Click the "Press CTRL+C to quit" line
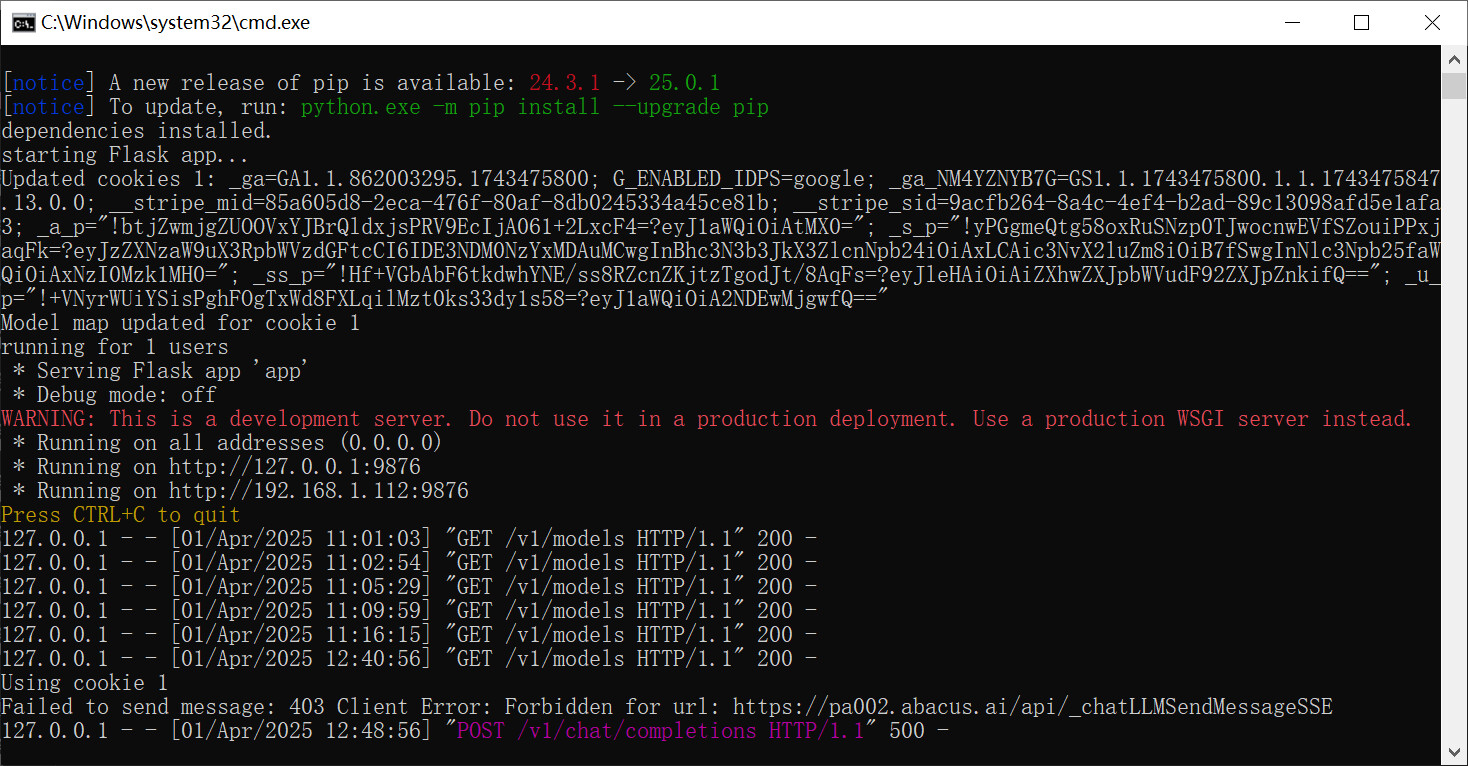Screen dimensions: 1468x766 pos(121,515)
